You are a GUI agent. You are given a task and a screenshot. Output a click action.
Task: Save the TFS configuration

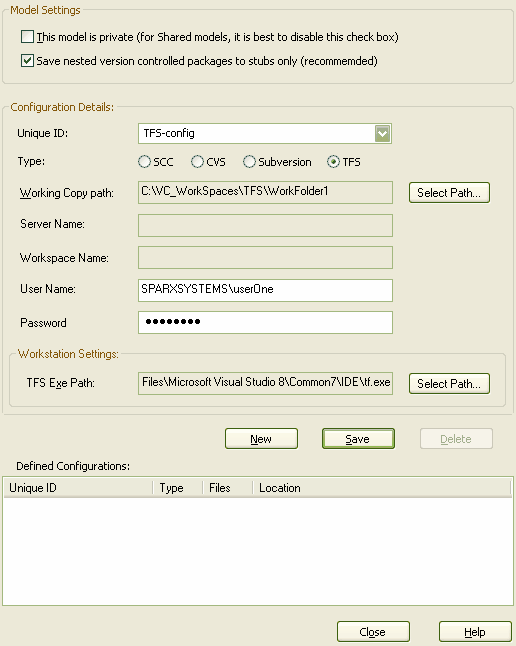[x=358, y=438]
